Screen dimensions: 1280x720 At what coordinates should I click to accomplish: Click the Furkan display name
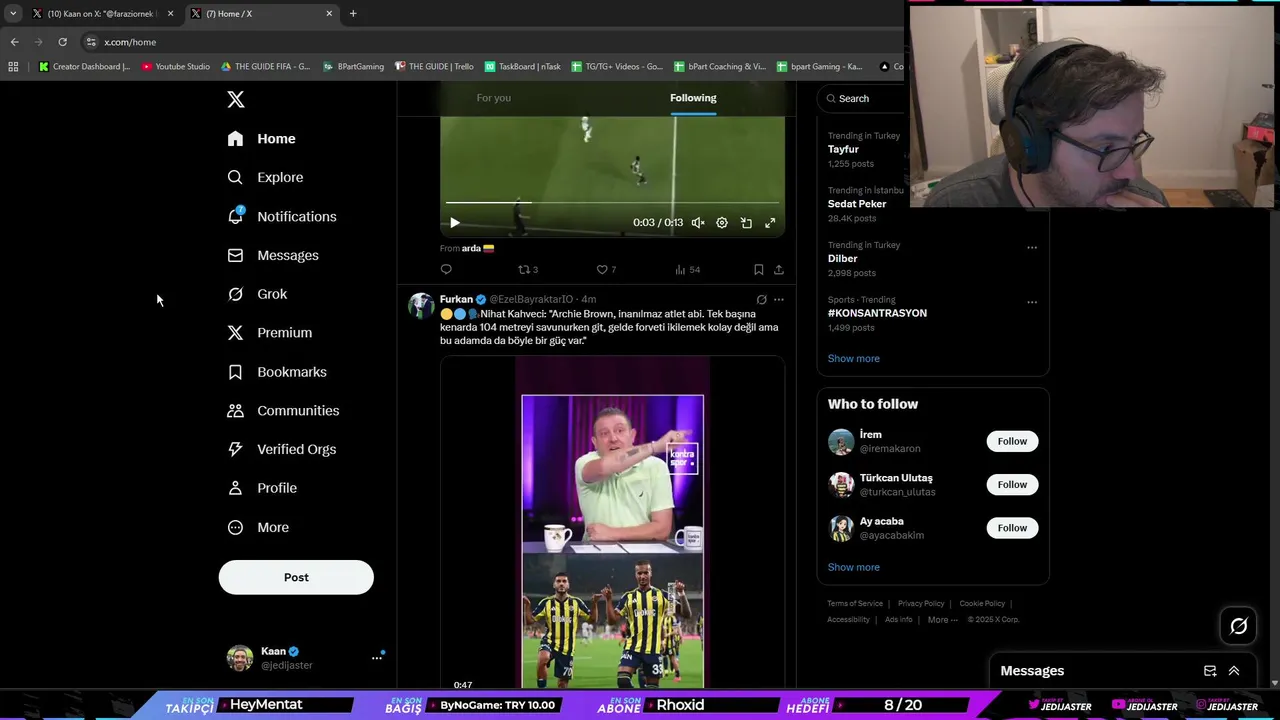[456, 299]
